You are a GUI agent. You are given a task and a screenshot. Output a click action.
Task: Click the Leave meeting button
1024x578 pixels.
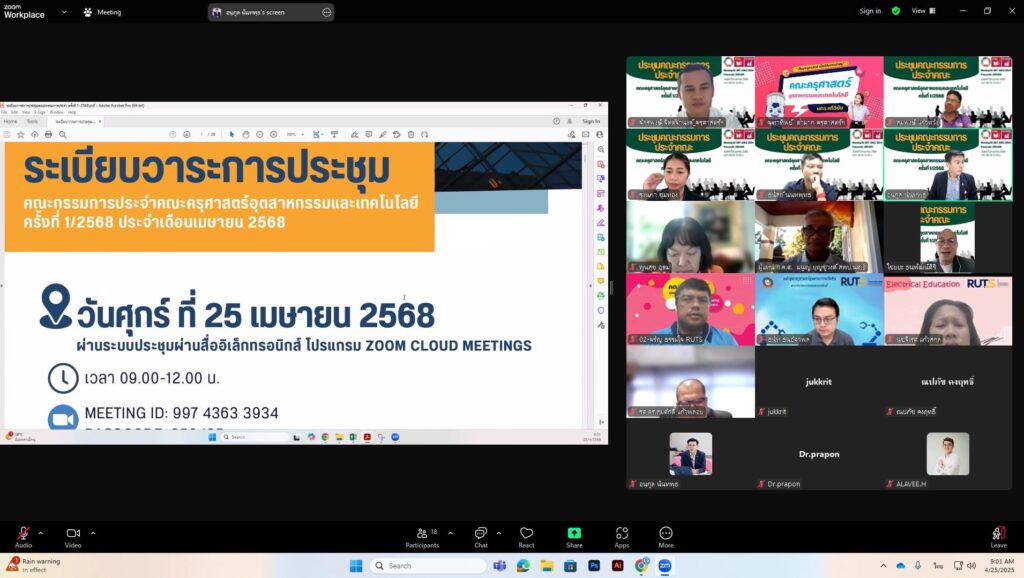999,537
